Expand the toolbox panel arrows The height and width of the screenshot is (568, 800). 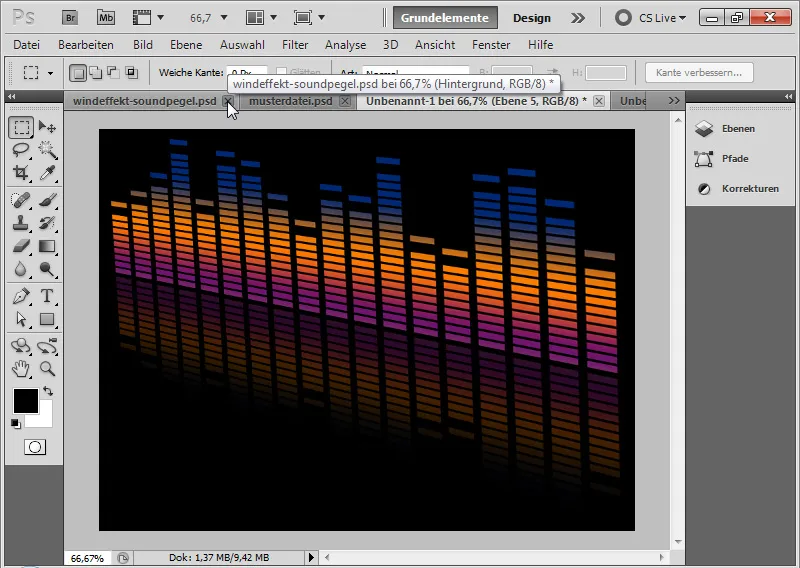coord(11,96)
